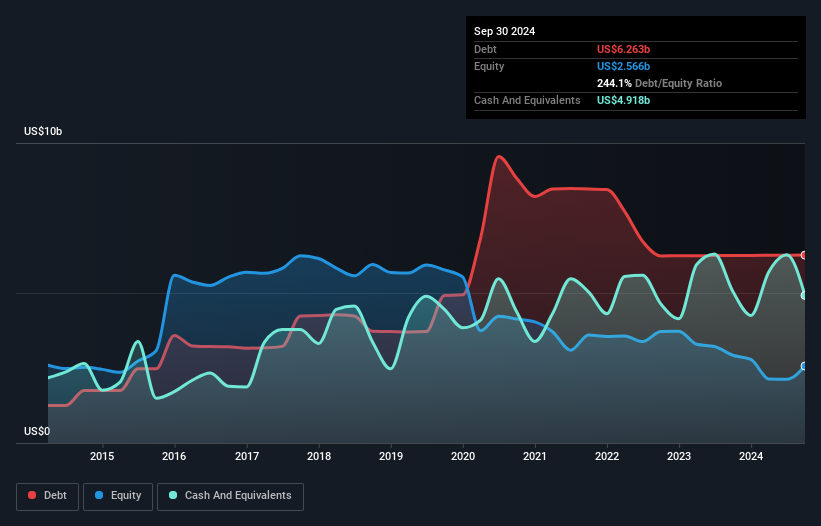Viewport: 821px width, 526px height.
Task: Click the US$2.566b equity value
Action: click(623, 66)
